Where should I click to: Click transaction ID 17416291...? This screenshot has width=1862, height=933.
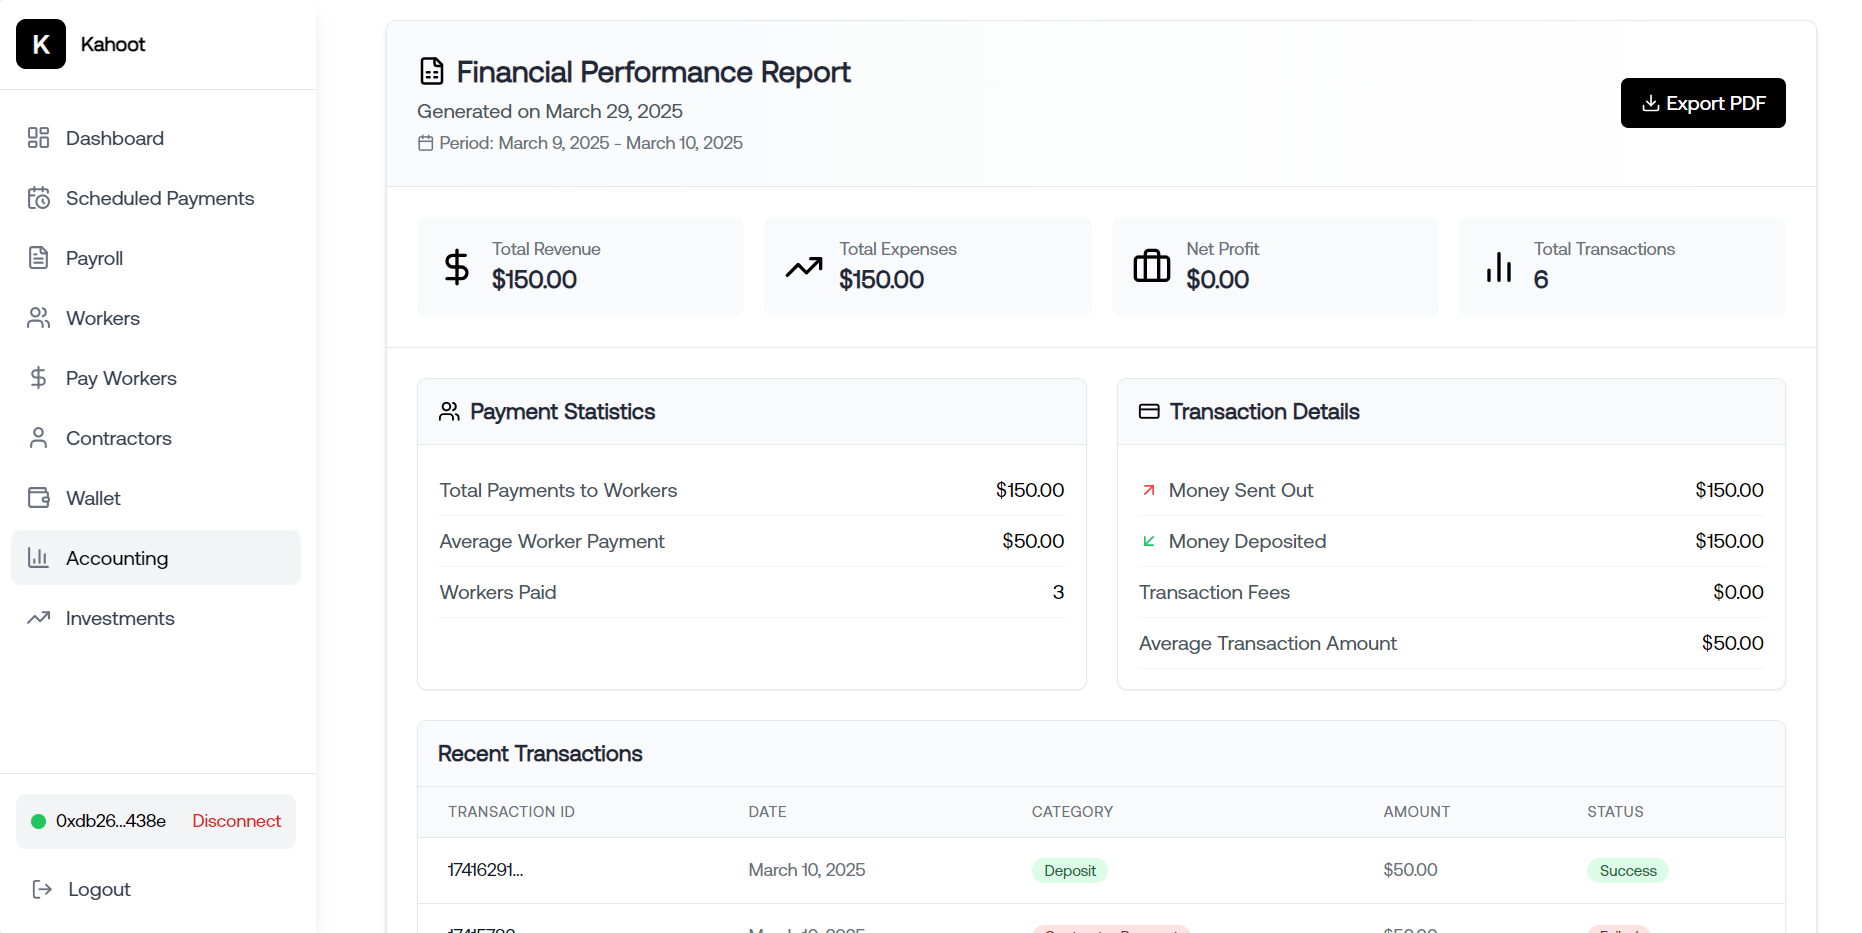[485, 870]
